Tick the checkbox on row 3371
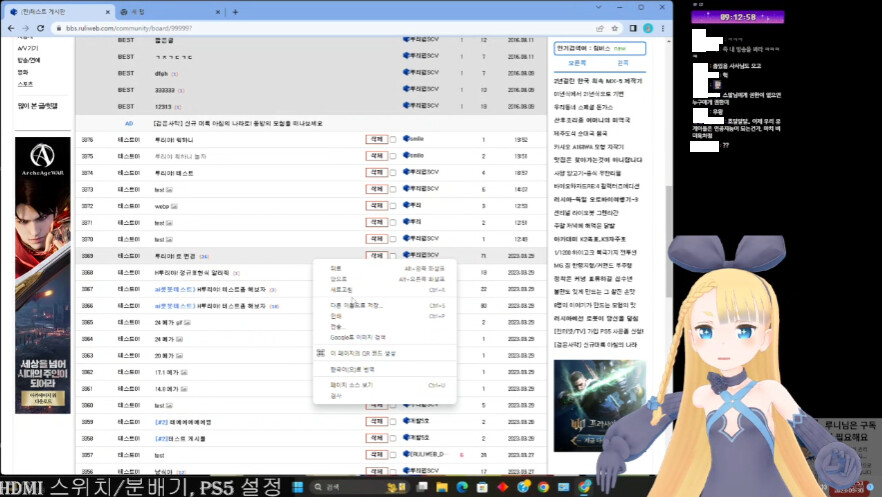The height and width of the screenshot is (497, 882). point(393,223)
